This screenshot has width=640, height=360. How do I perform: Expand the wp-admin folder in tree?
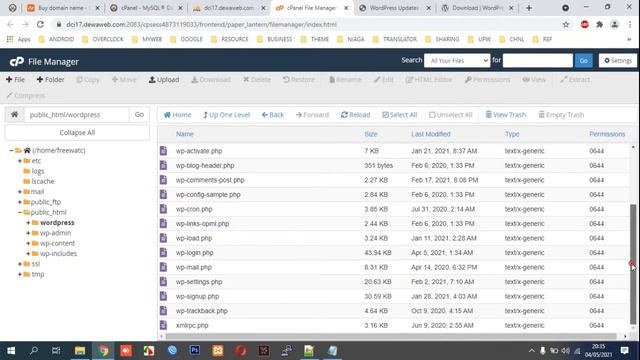(x=28, y=233)
